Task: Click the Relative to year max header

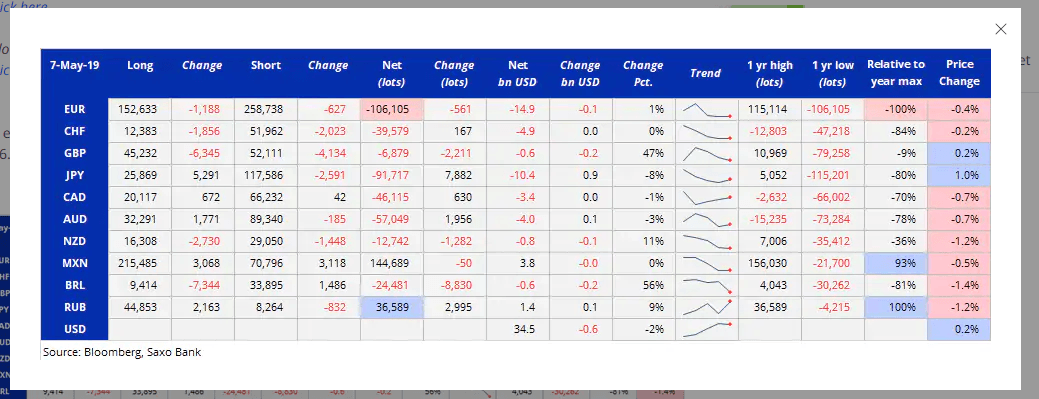Action: [x=896, y=73]
